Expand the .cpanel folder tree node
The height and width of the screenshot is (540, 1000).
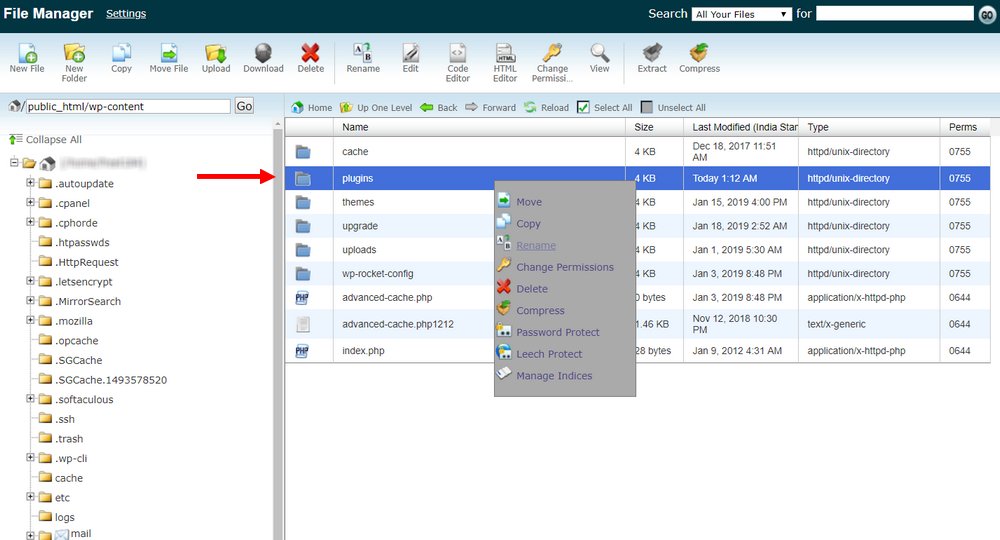coord(31,203)
